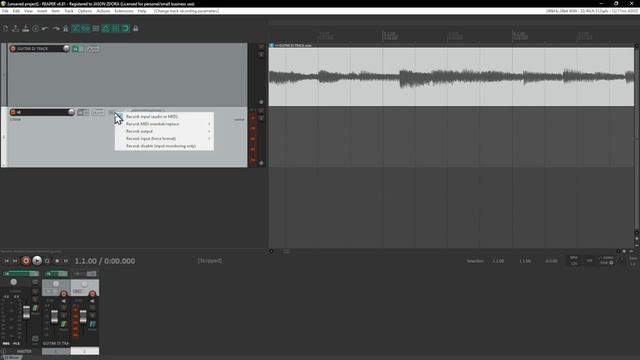Choose Record: input (audio or MIDI)
This screenshot has width=640, height=360.
coord(164,116)
